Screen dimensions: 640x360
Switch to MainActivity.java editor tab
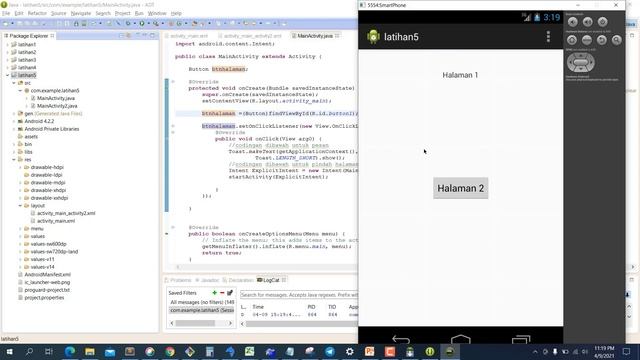315,36
